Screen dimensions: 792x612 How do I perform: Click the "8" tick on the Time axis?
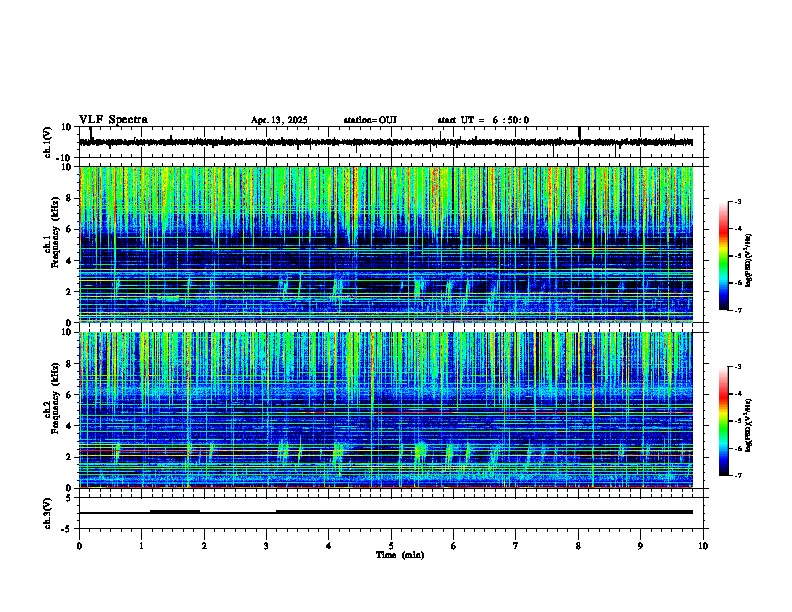coord(578,546)
